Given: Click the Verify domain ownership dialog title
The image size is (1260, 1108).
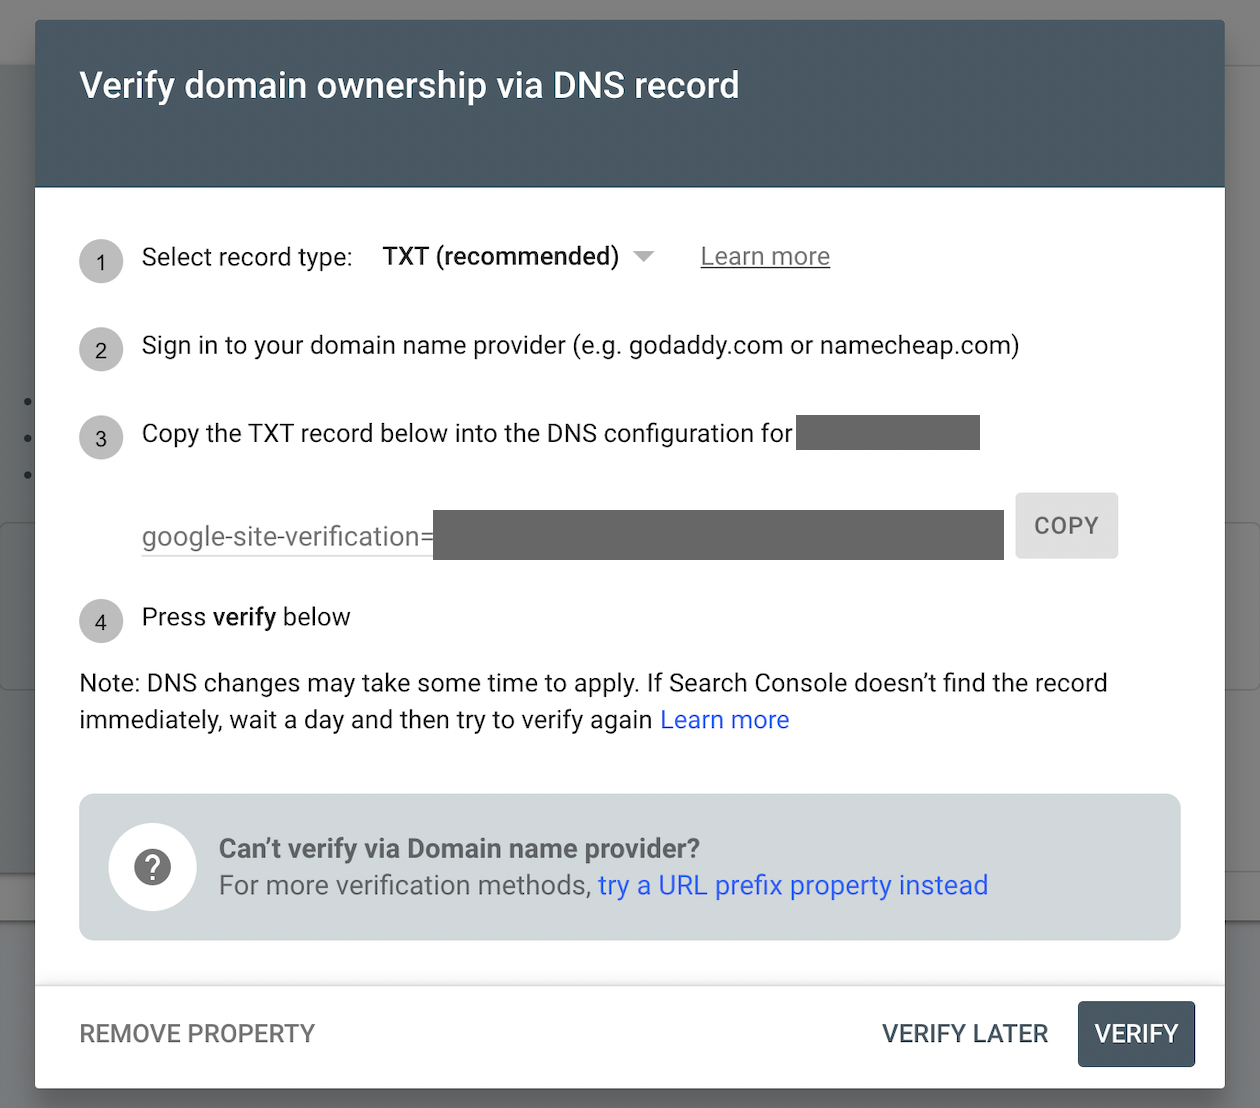Looking at the screenshot, I should [x=409, y=85].
